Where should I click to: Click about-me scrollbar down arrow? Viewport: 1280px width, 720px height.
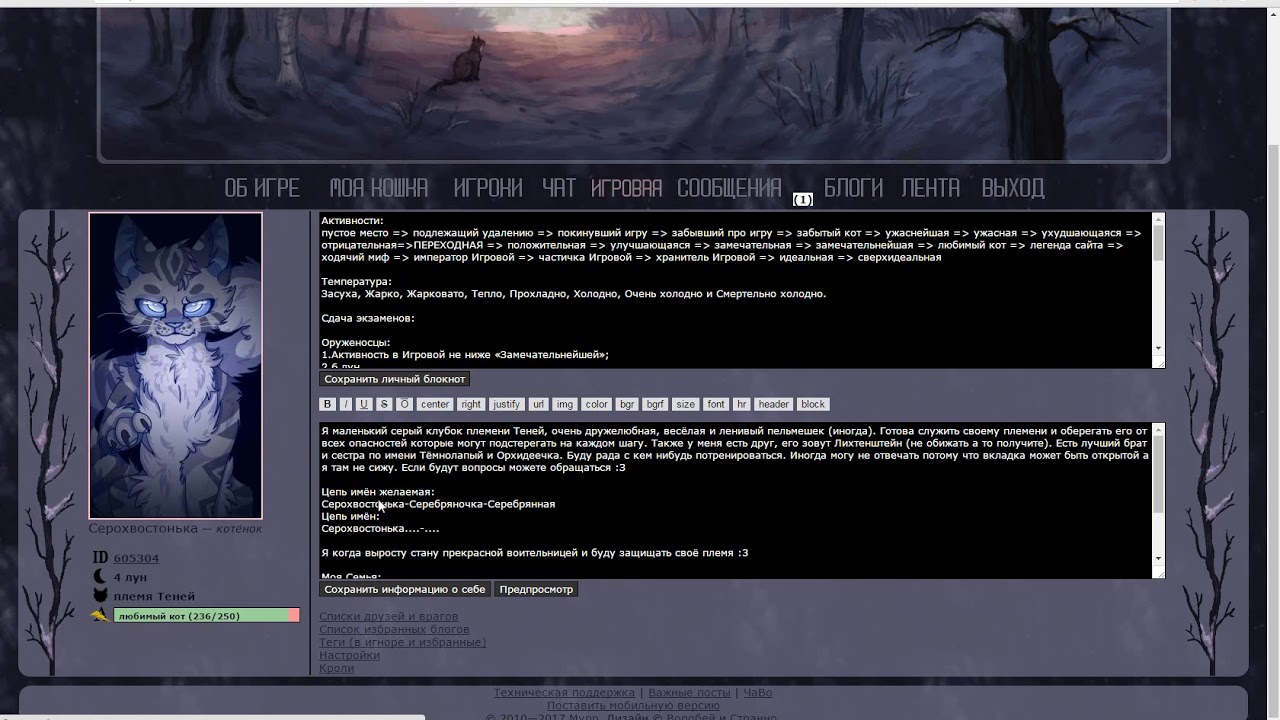pyautogui.click(x=1158, y=558)
